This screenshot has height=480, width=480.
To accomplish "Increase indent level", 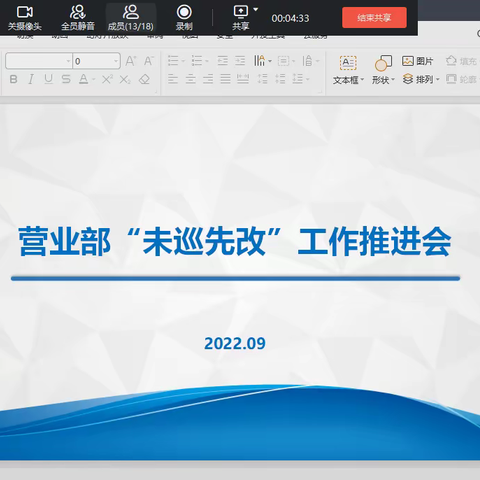I will 240,61.
